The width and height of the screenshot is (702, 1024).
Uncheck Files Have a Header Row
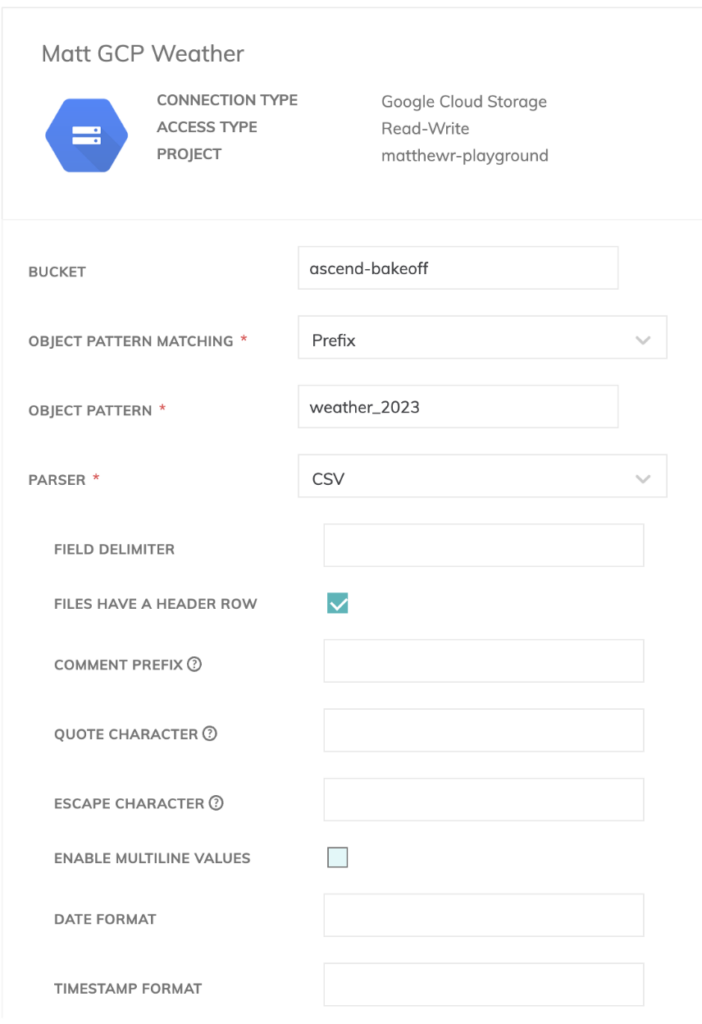(338, 603)
